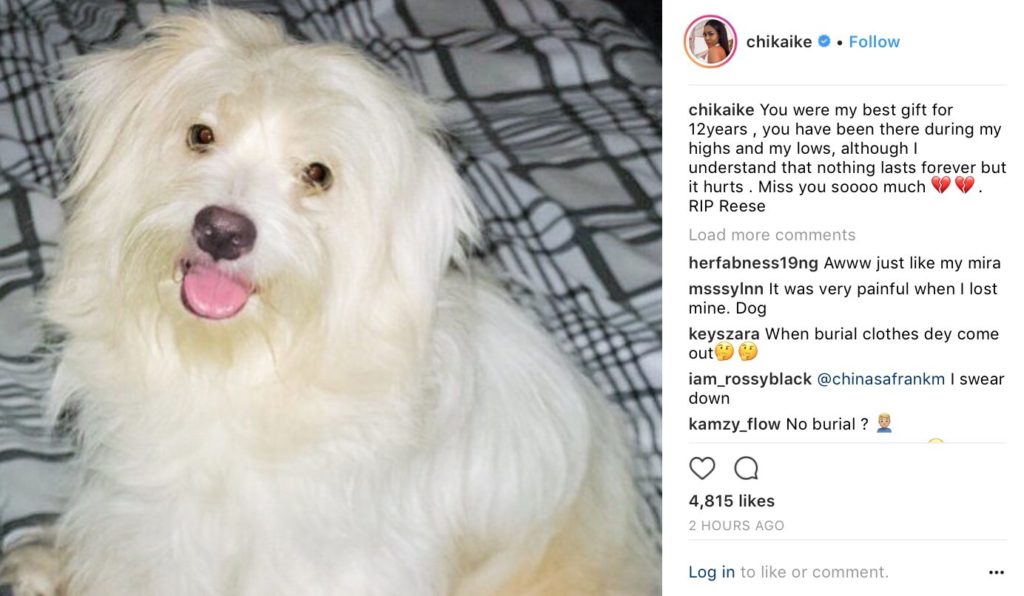This screenshot has height=596, width=1024.
Task: Click the blue verified badge
Action: (x=824, y=41)
